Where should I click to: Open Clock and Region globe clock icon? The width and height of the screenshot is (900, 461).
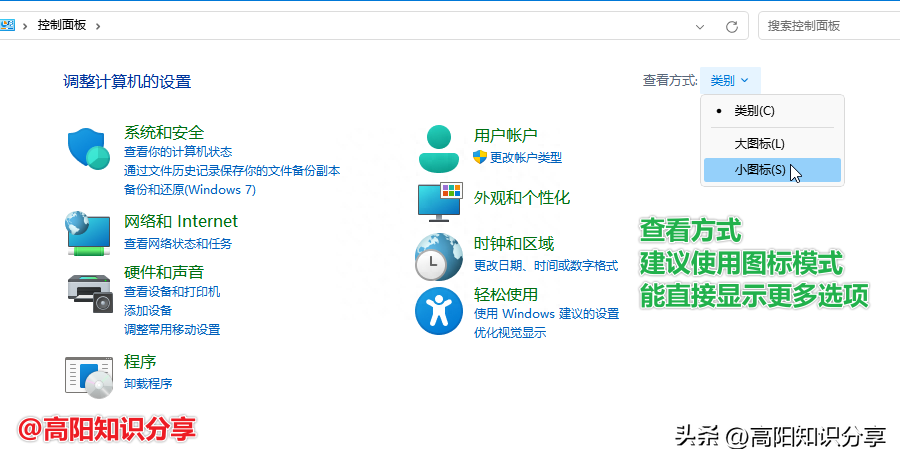(x=439, y=257)
